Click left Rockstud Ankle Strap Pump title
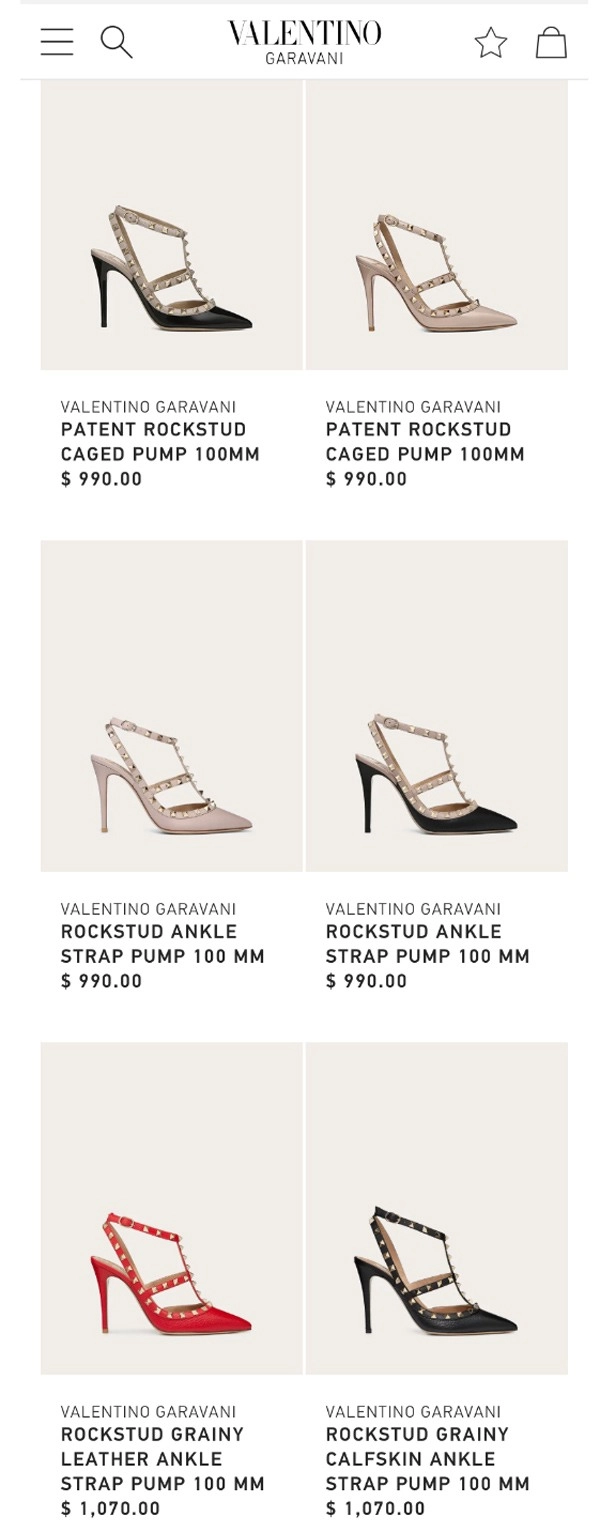600x1532 pixels. 162,943
